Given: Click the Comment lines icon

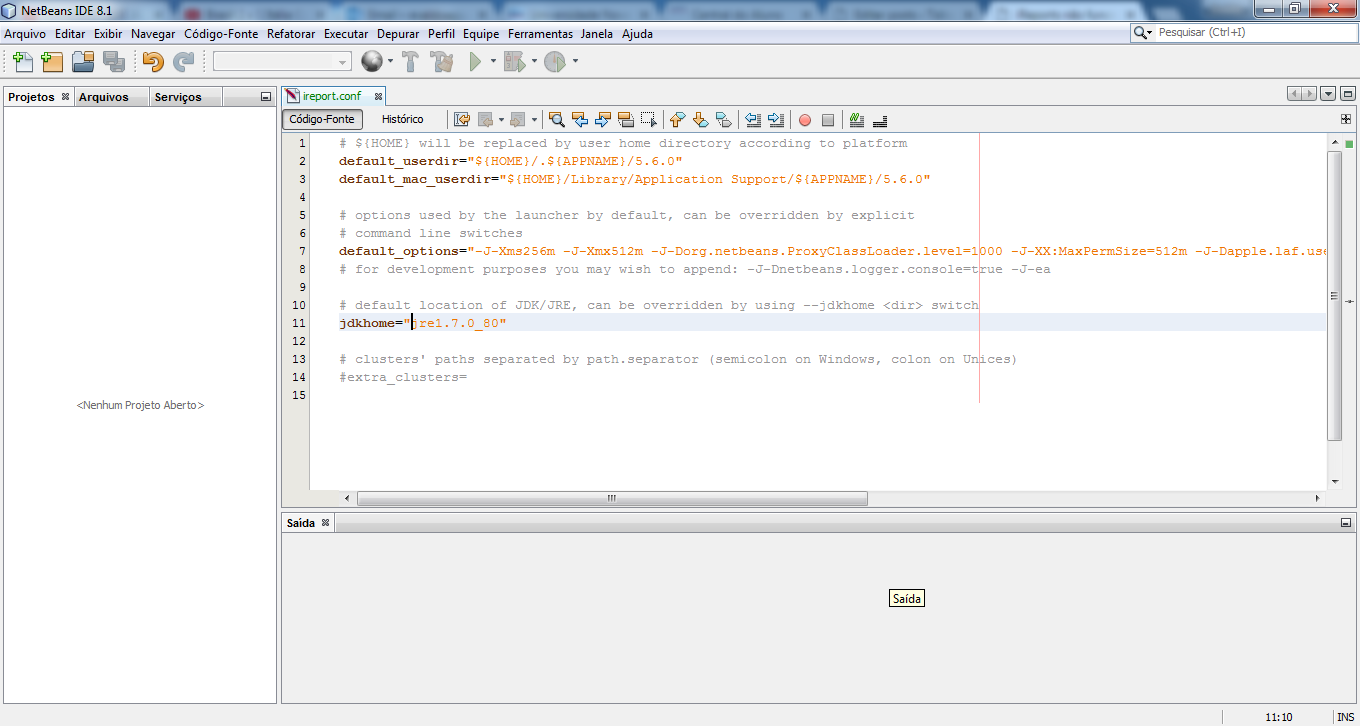Looking at the screenshot, I should pos(856,120).
